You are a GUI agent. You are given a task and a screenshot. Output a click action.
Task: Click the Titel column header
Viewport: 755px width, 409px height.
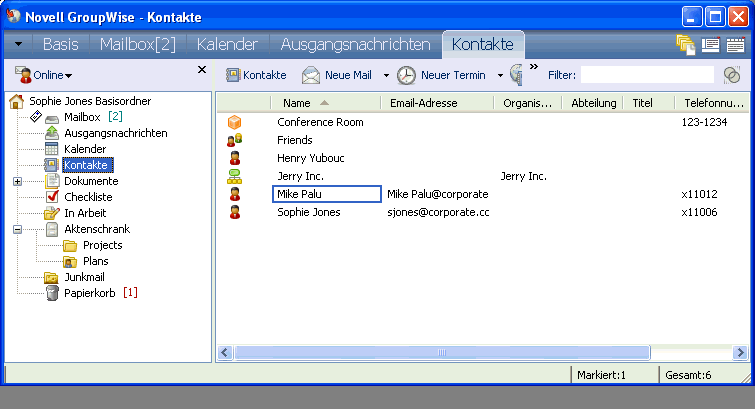[x=648, y=103]
